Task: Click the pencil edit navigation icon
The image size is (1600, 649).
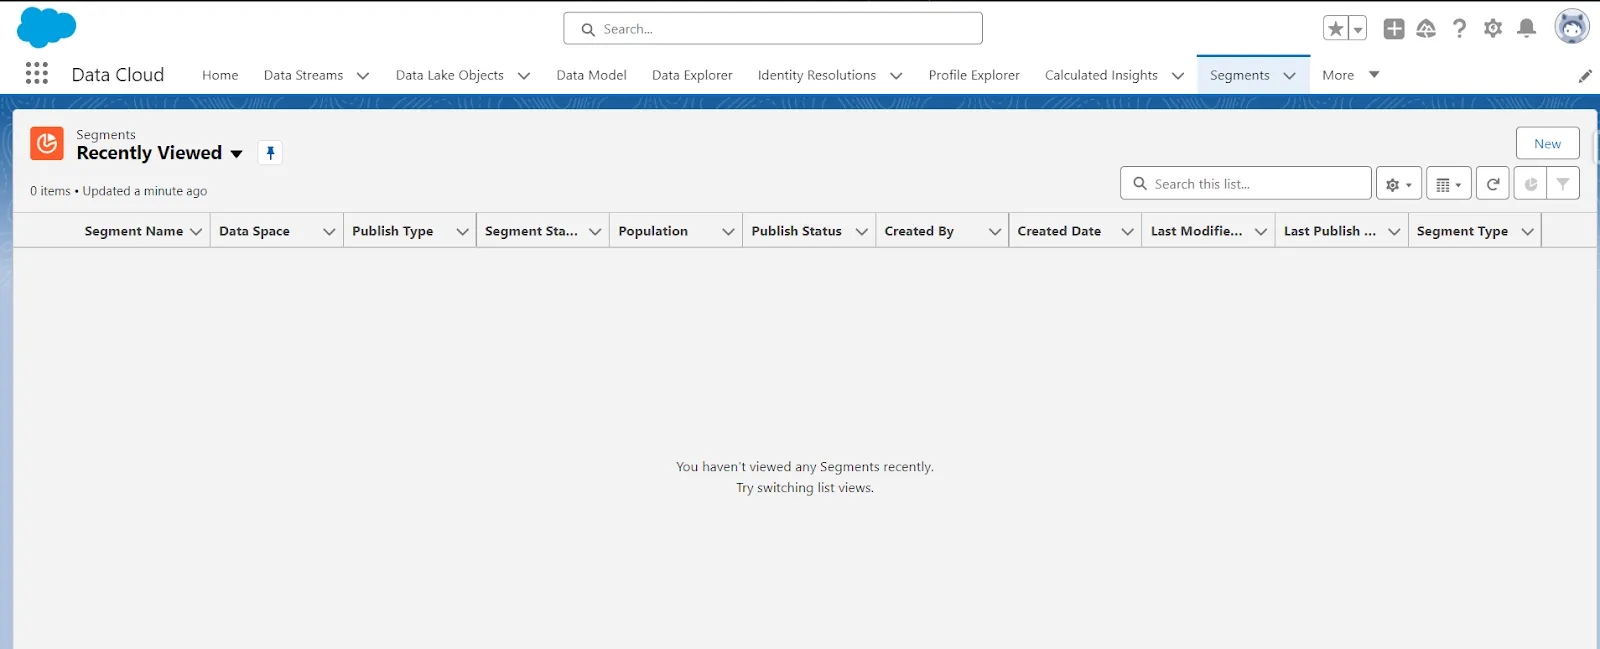Action: (1585, 76)
